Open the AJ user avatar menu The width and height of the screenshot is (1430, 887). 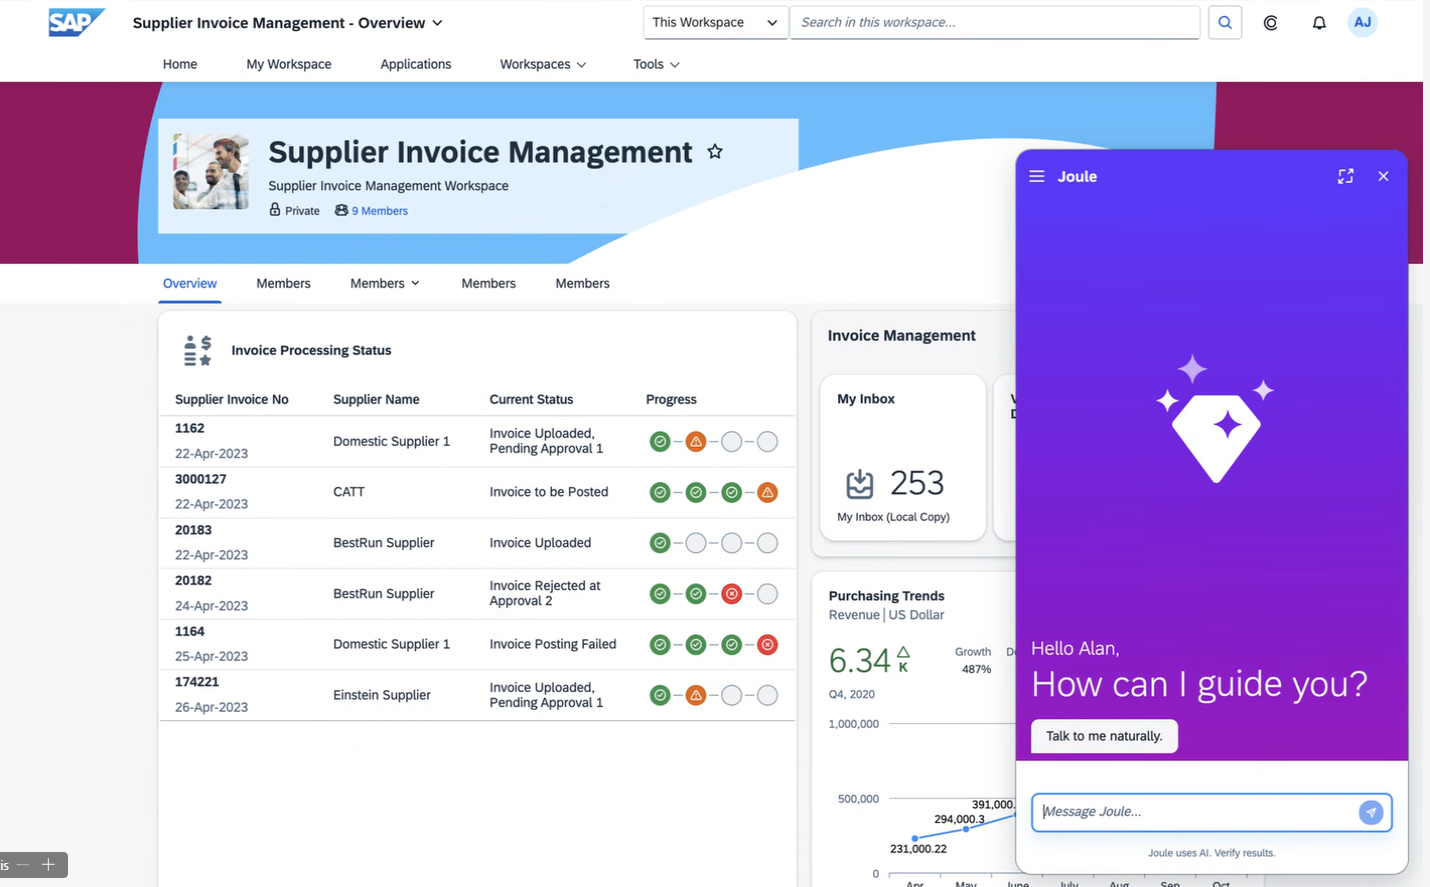coord(1362,22)
